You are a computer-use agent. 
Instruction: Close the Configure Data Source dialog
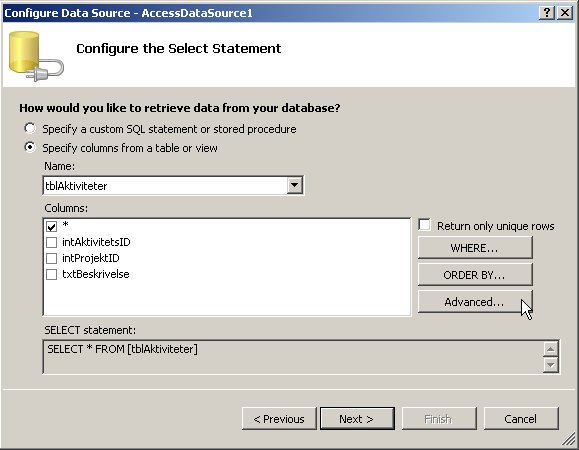565,13
